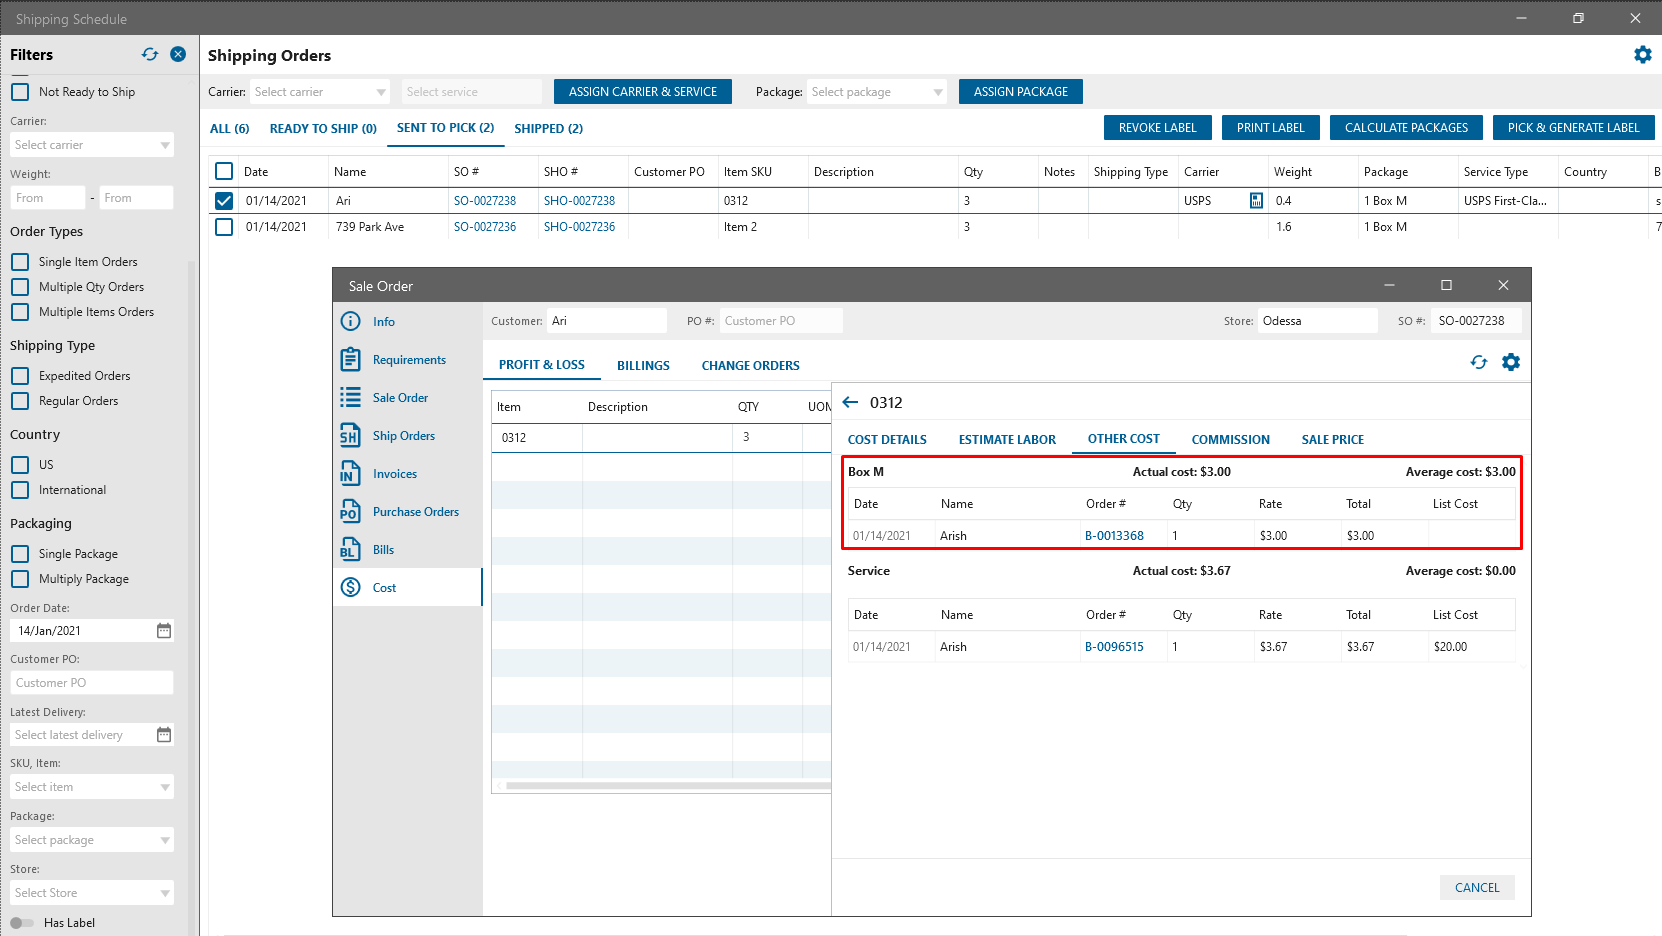Enable the Not Ready to Ship checkbox
This screenshot has width=1662, height=936.
20,92
